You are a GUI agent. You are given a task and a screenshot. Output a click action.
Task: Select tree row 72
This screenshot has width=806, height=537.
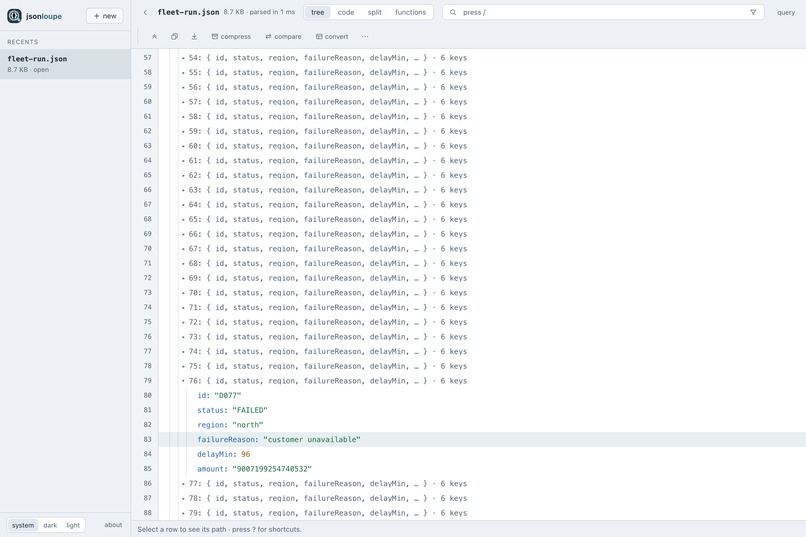[x=482, y=278]
